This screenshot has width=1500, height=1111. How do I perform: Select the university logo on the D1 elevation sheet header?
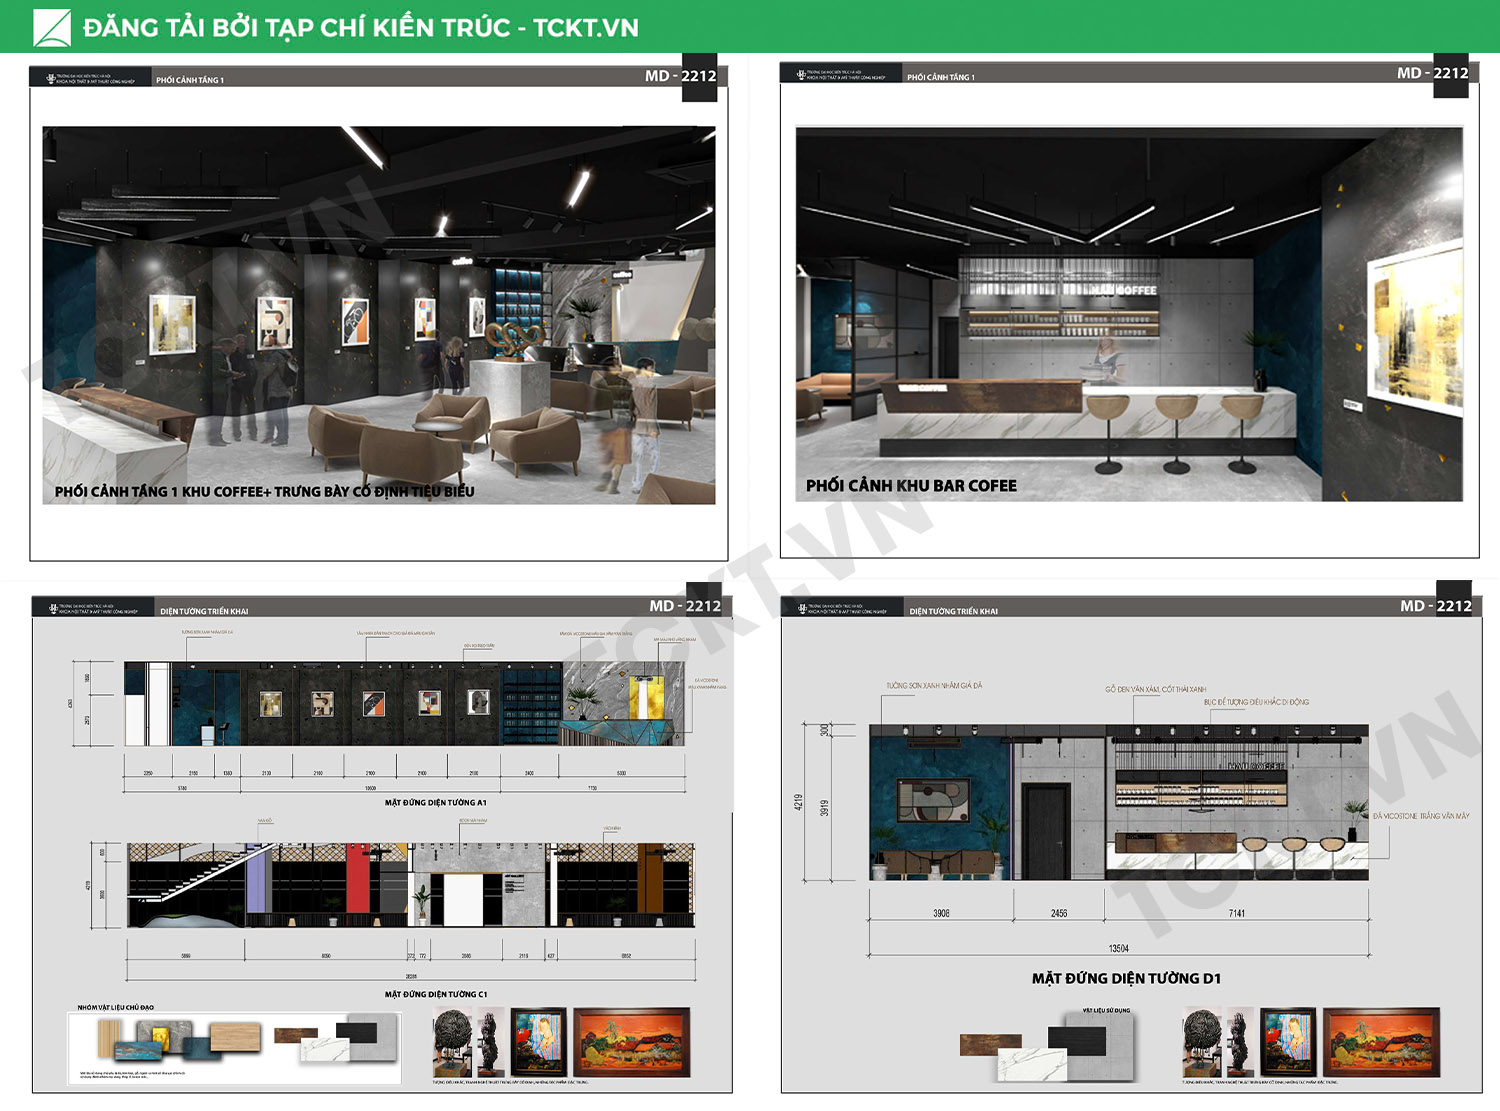click(802, 609)
